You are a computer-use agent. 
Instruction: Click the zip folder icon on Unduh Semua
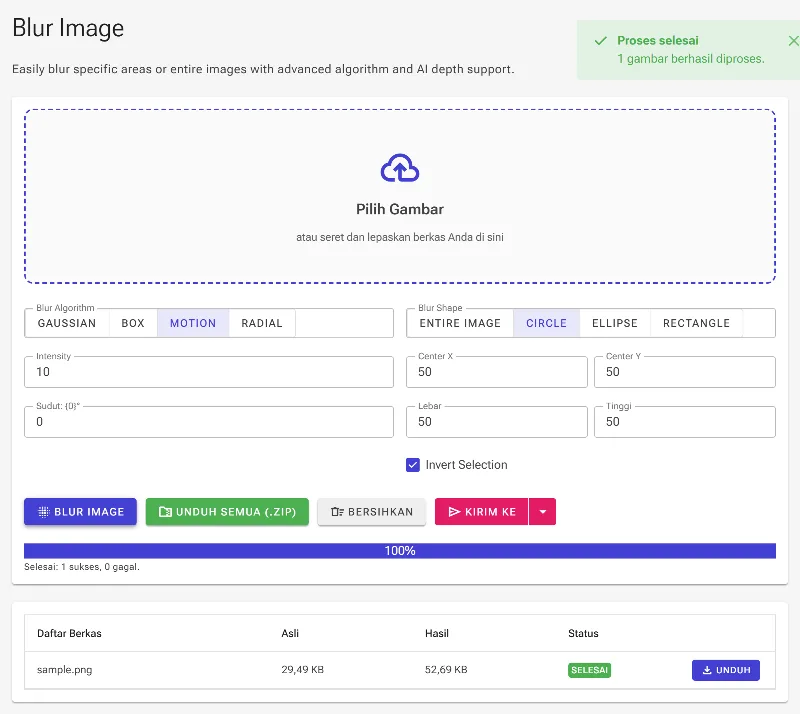tap(165, 512)
